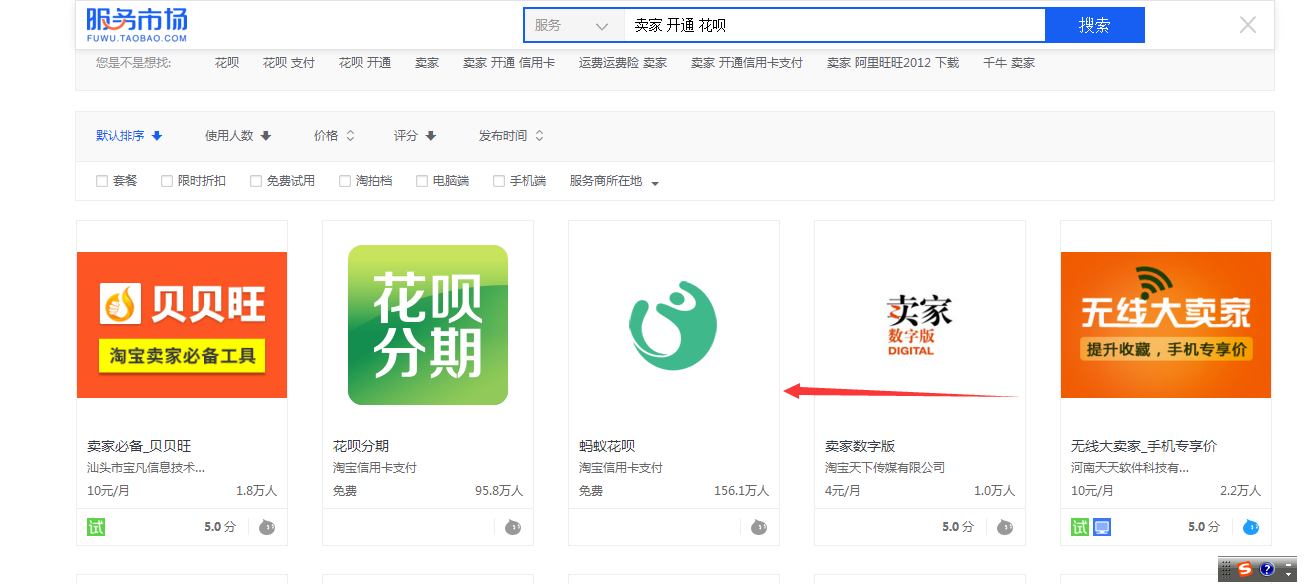The height and width of the screenshot is (584, 1315).
Task: Click the blue computer icon on 无线大卖家
Action: click(x=1102, y=527)
